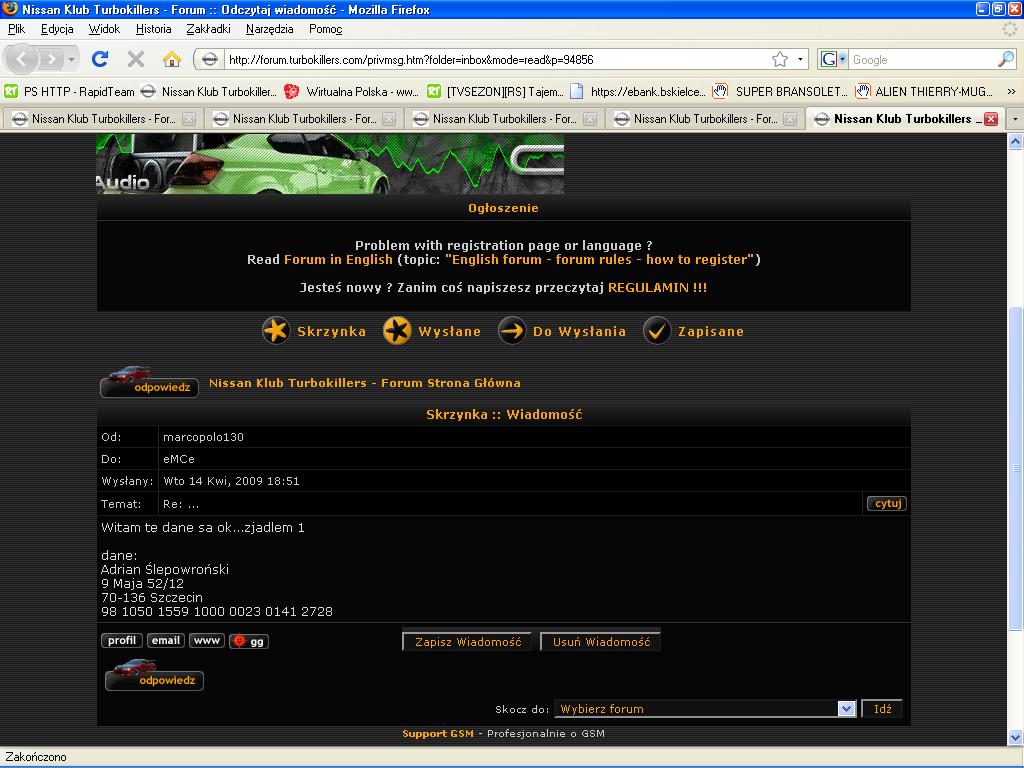Open the REGULAMIN !!! link
Screen dimensions: 1024x768
657,287
